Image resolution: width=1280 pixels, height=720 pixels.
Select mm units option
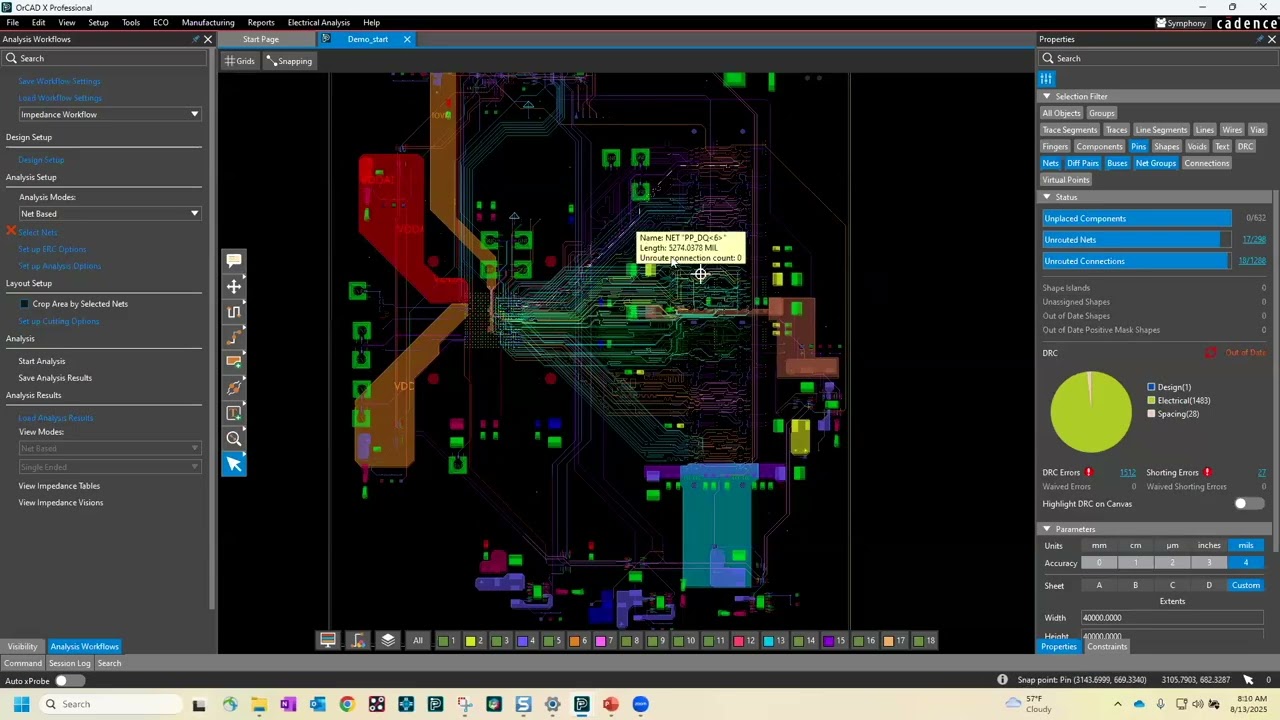pos(1099,546)
